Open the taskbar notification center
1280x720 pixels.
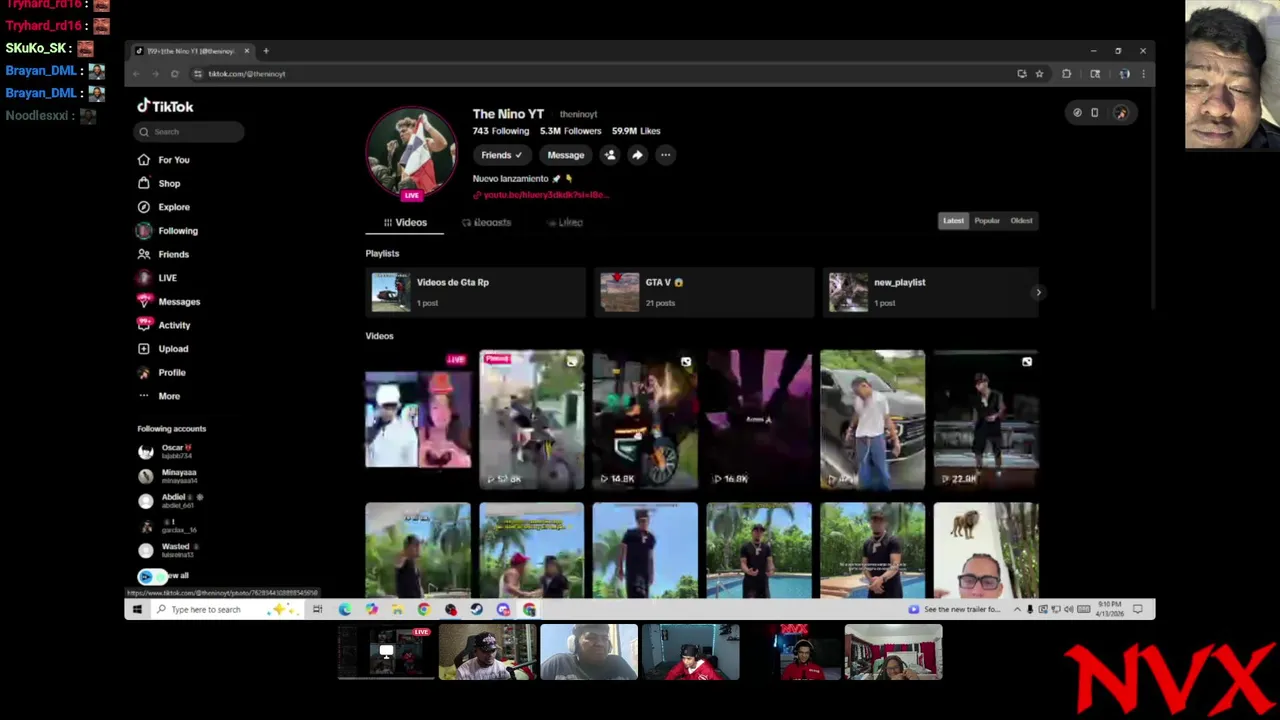click(1138, 609)
